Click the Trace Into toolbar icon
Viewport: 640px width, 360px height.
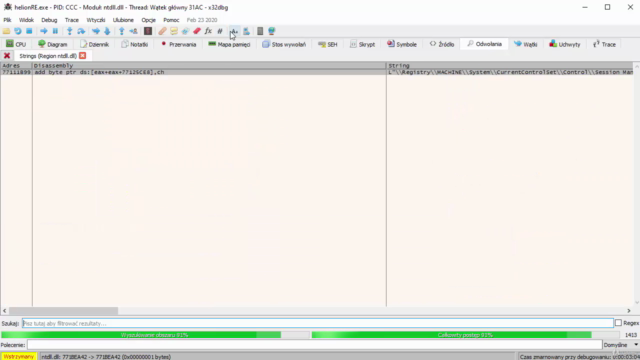96,31
